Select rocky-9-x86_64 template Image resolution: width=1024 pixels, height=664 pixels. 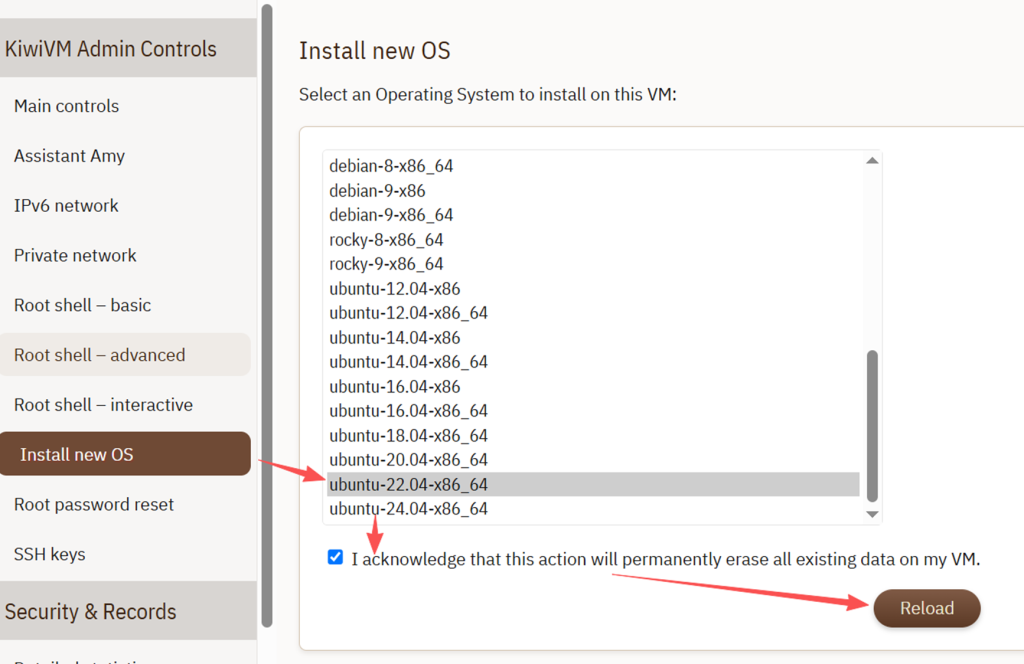click(386, 264)
